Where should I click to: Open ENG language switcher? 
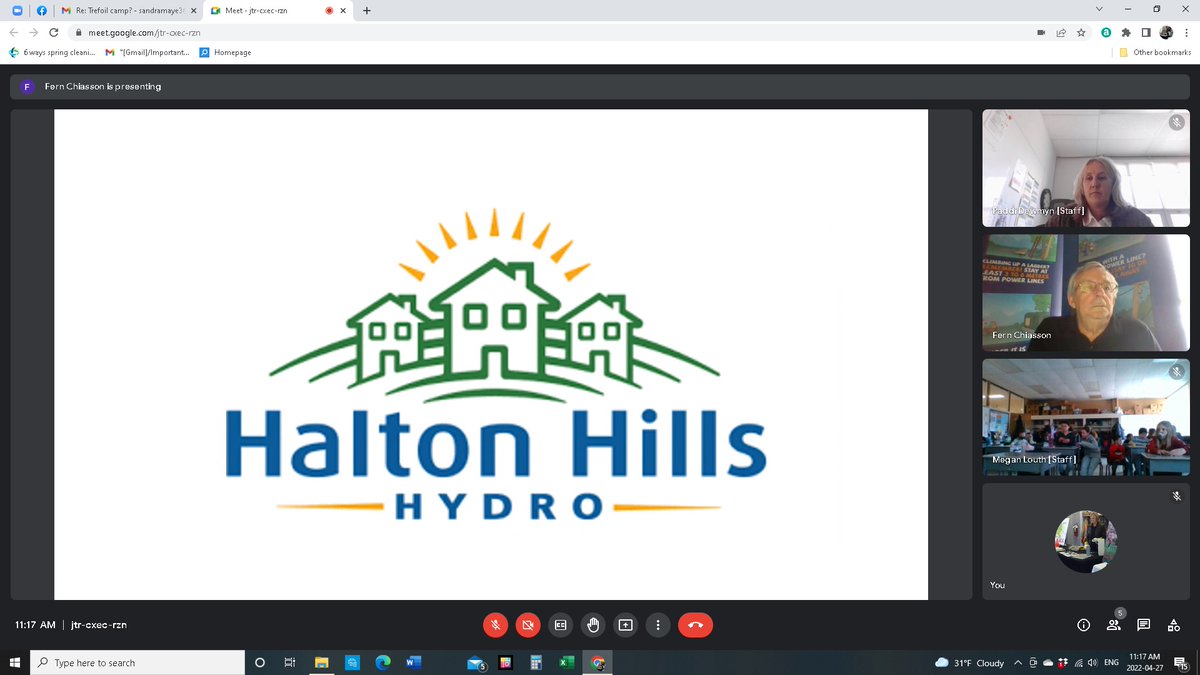pos(1110,662)
